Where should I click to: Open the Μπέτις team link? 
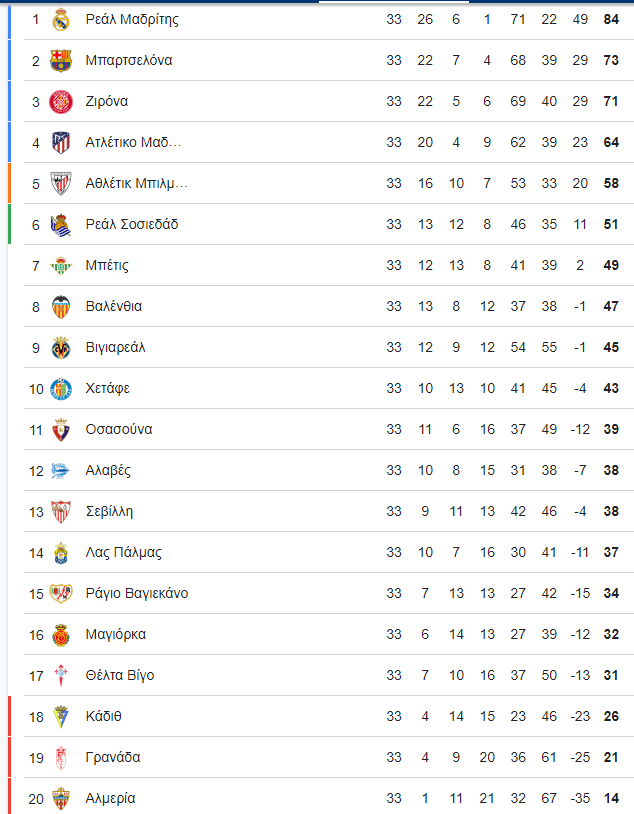click(x=107, y=265)
